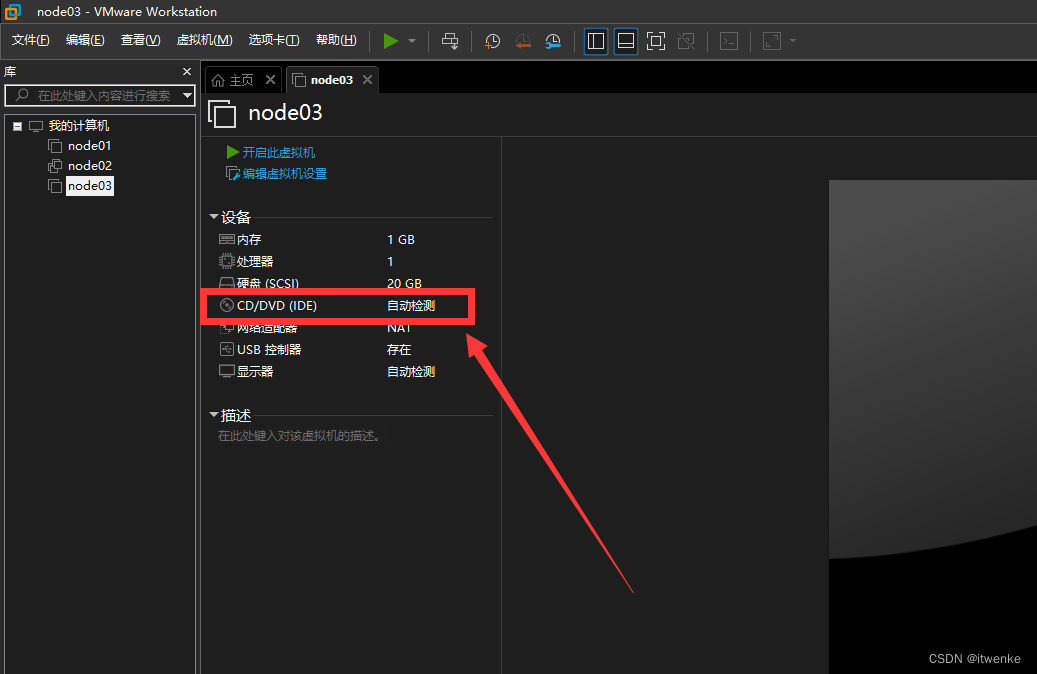Open the power options dropdown arrow
This screenshot has height=674, width=1037.
(412, 41)
